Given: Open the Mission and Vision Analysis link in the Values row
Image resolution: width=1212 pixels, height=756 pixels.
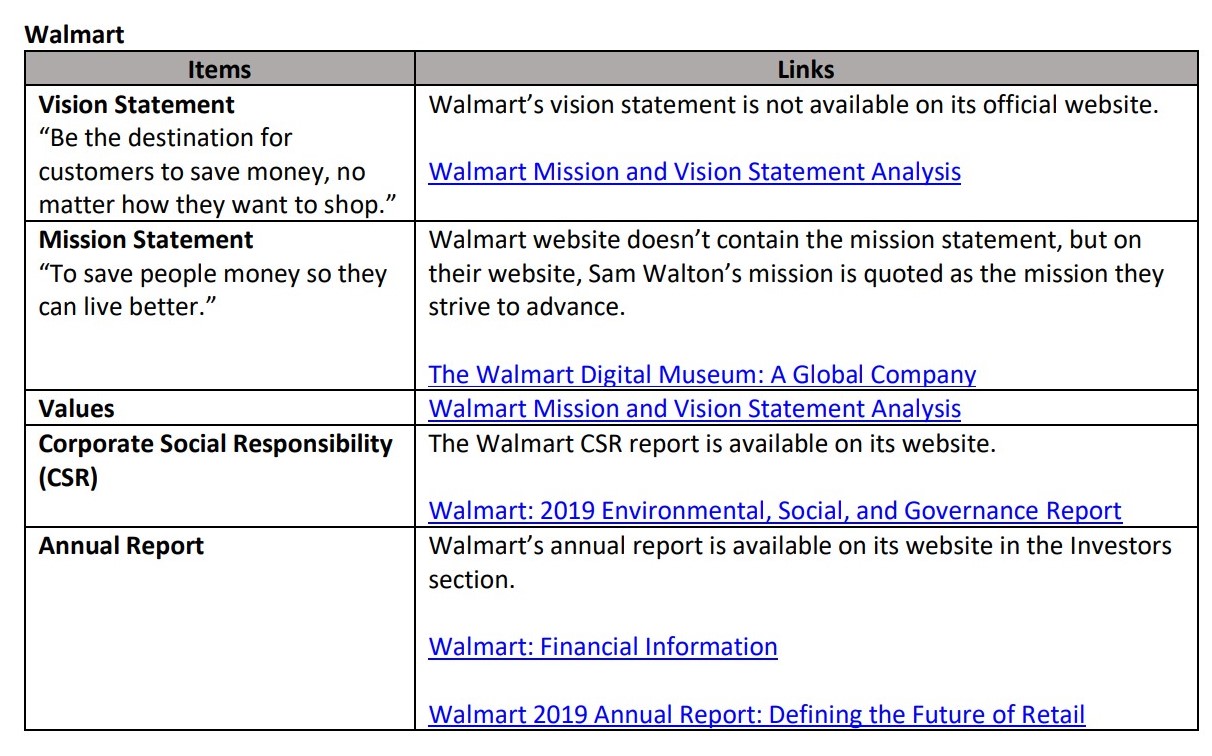Looking at the screenshot, I should (x=695, y=409).
